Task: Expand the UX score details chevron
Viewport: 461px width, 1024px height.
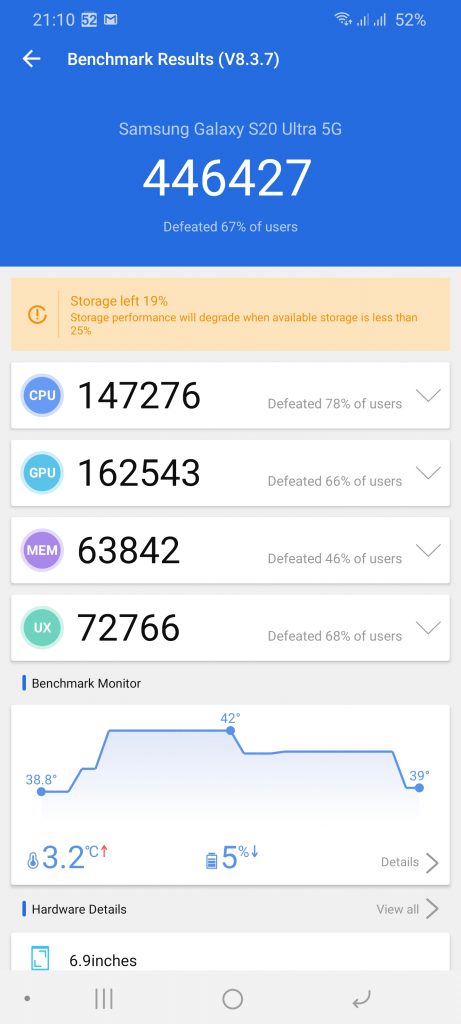Action: [x=428, y=628]
